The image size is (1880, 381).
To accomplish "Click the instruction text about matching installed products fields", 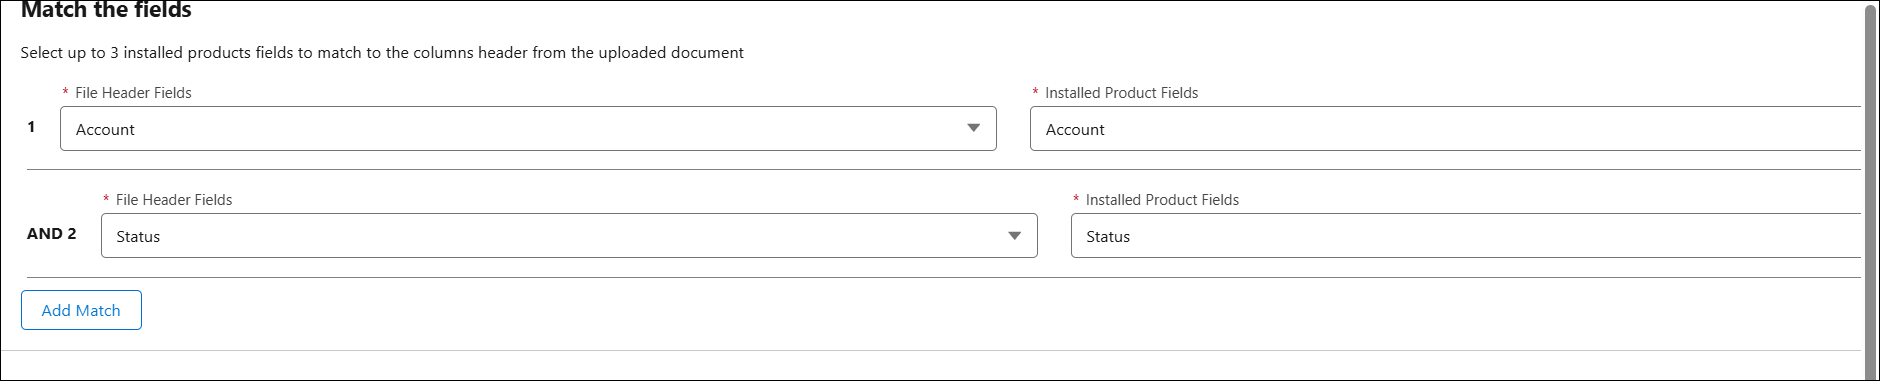I will pos(382,53).
